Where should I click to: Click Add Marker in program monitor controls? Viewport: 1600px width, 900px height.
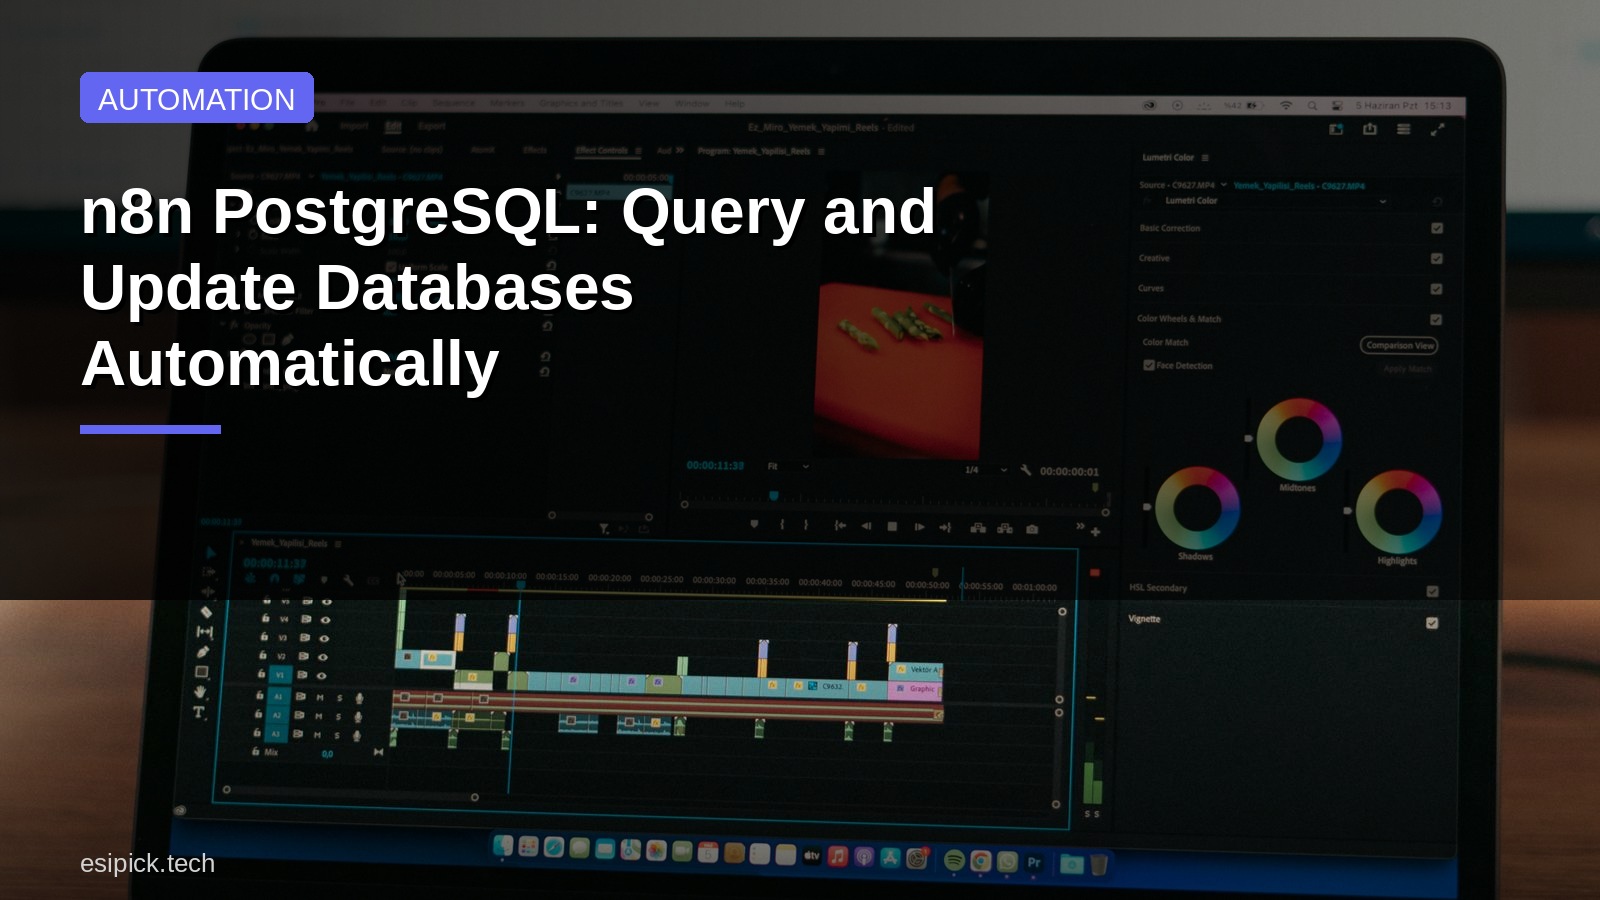tap(754, 524)
